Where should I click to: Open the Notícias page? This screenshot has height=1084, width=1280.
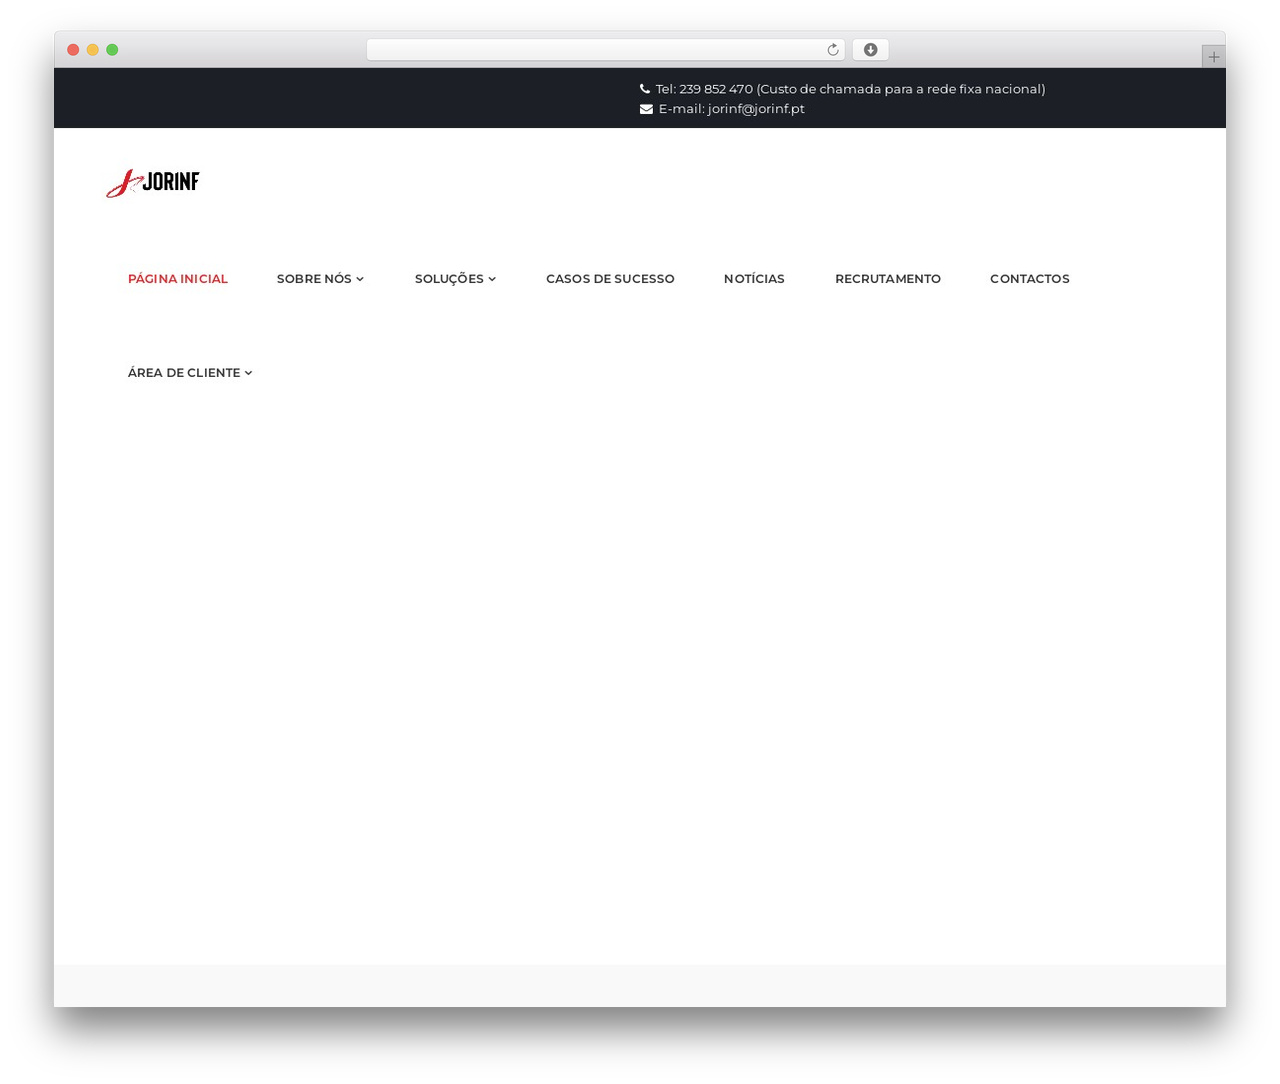(754, 279)
